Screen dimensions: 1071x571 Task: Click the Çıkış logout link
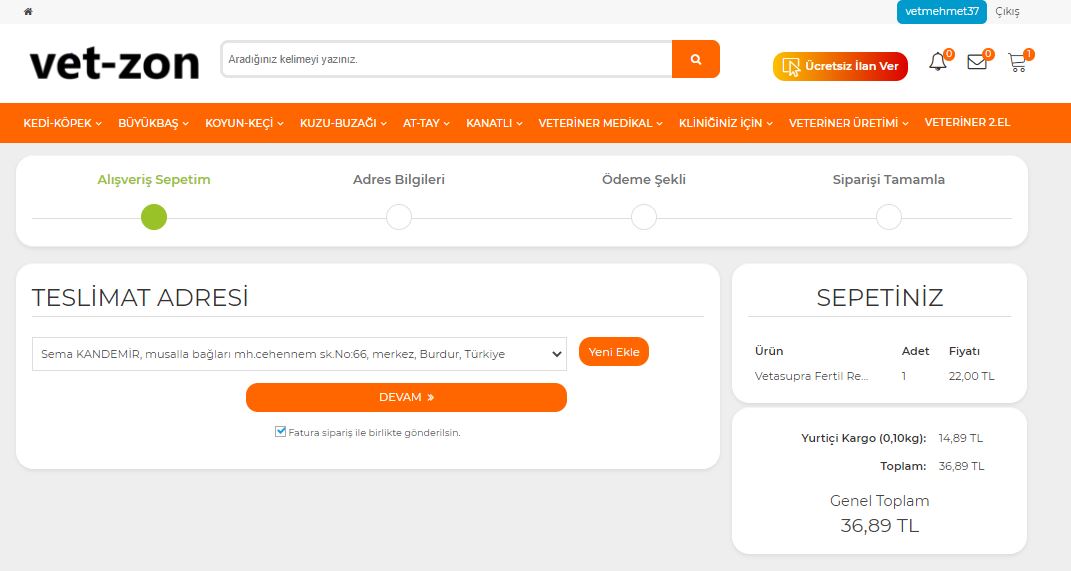(1007, 12)
